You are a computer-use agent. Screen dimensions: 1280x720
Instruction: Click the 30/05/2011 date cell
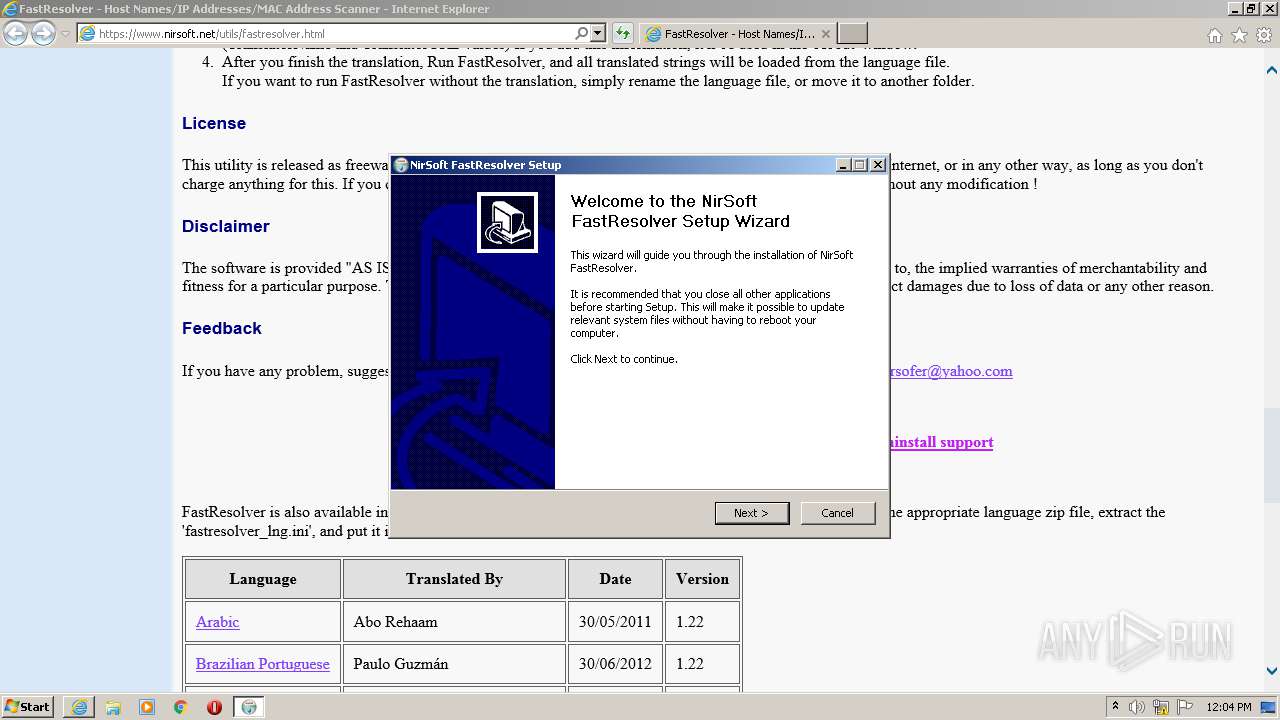pyautogui.click(x=615, y=621)
